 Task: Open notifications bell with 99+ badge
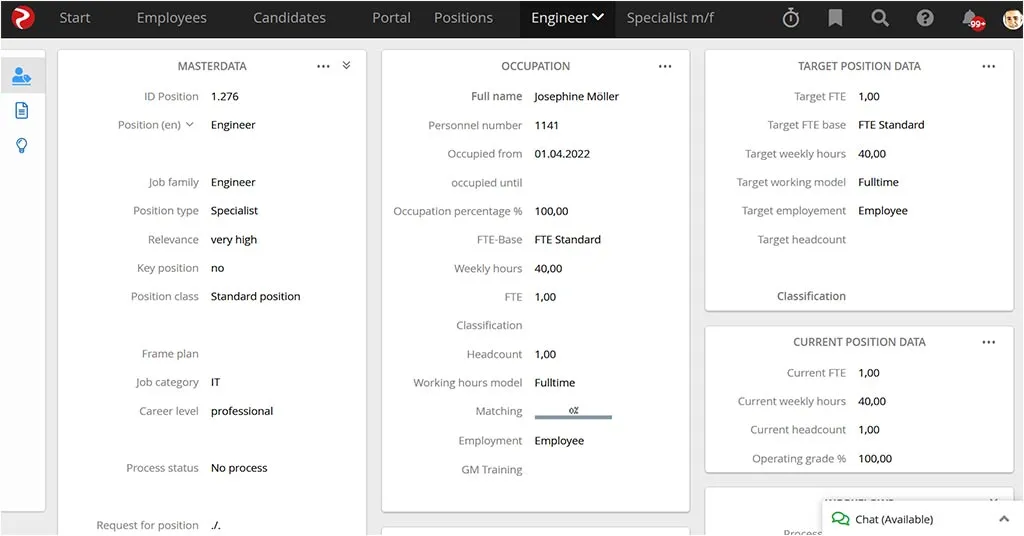click(970, 18)
